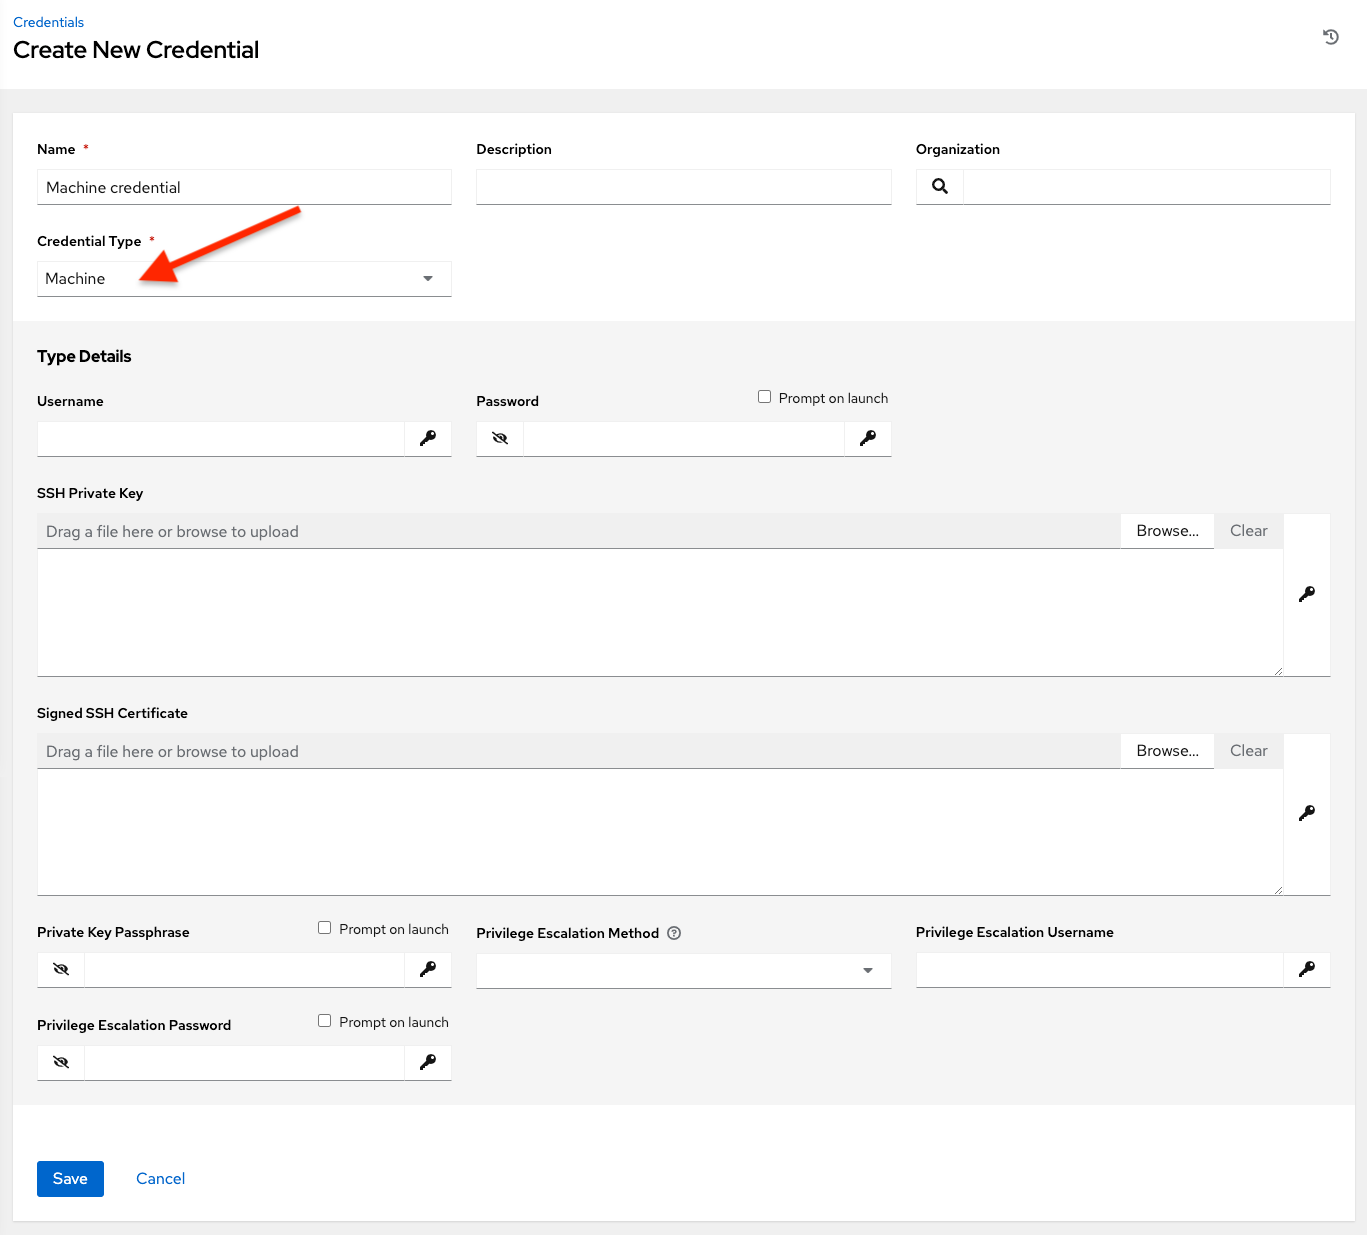Select external secret key for SSH Private Key

[x=1306, y=593]
